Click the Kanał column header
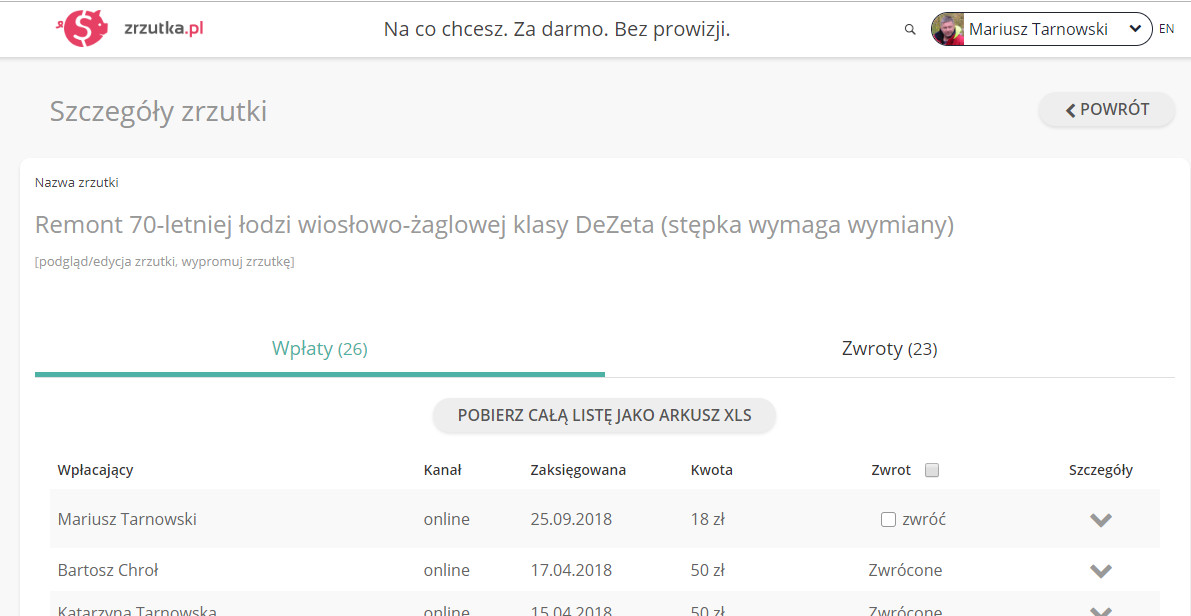 pyautogui.click(x=442, y=470)
